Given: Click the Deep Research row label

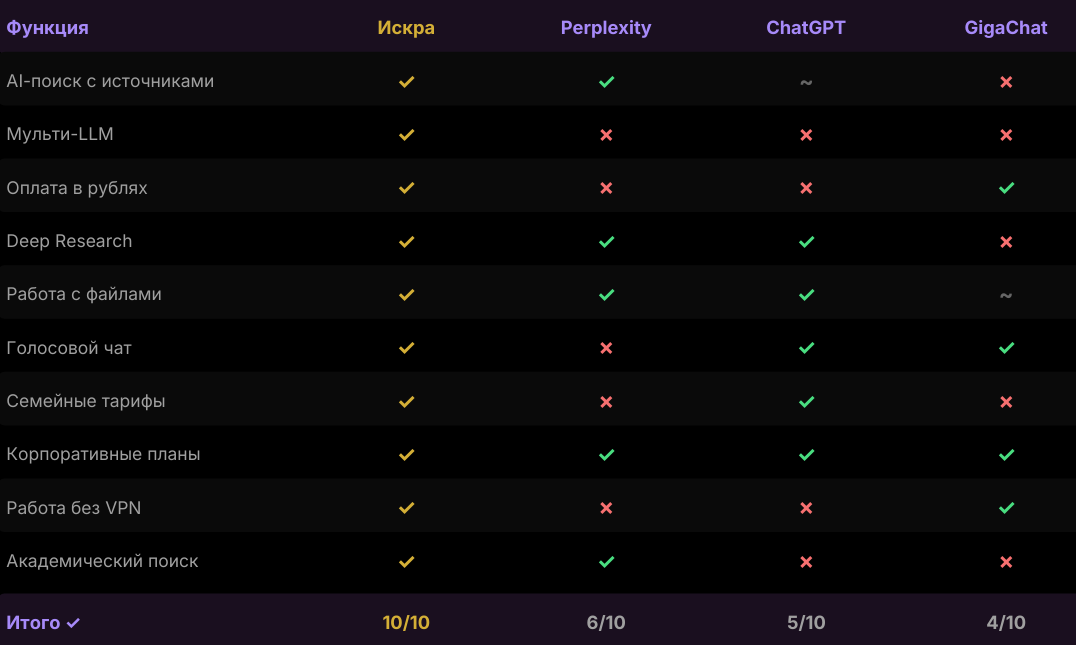Looking at the screenshot, I should pos(69,241).
